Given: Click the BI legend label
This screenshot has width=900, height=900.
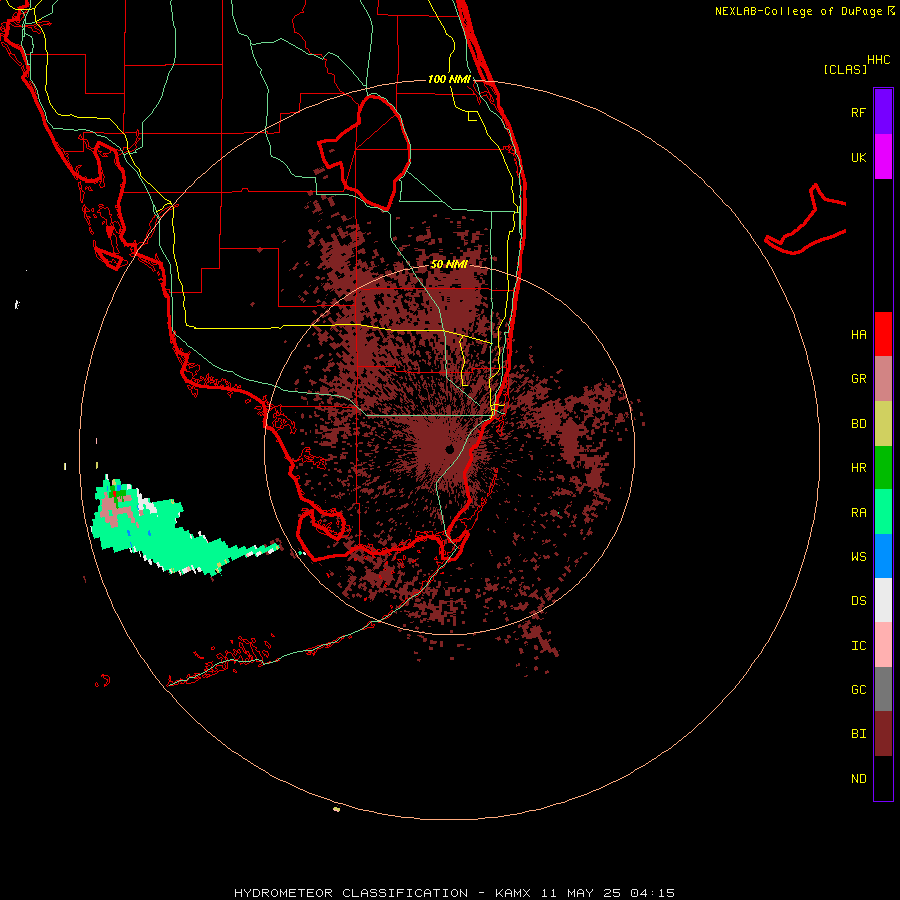Looking at the screenshot, I should click(x=858, y=734).
